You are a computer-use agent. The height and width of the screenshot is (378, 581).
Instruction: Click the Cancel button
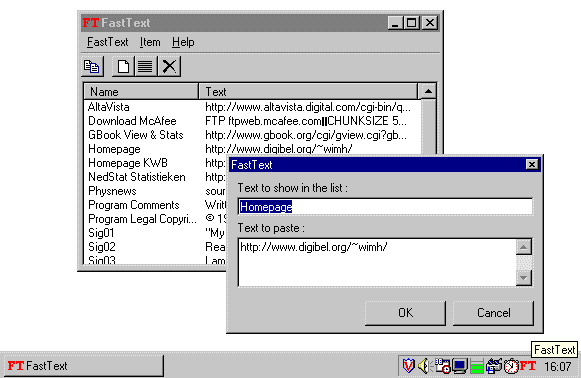point(494,313)
